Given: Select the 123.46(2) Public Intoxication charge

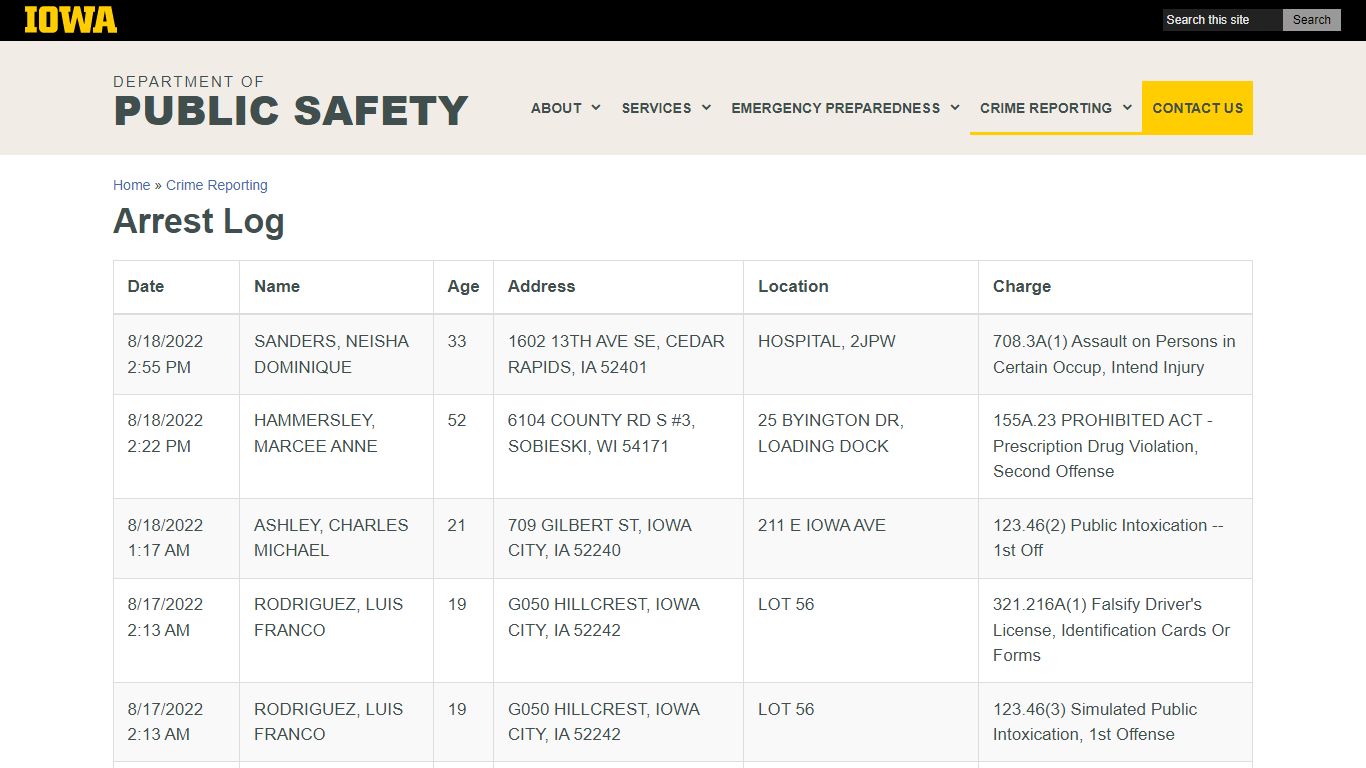Looking at the screenshot, I should point(1108,538).
